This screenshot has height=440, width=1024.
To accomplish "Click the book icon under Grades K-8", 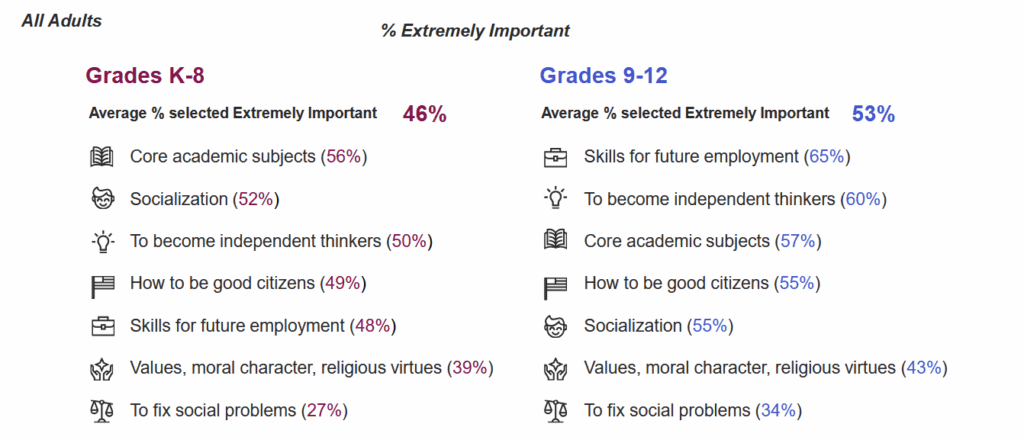I will click(101, 156).
